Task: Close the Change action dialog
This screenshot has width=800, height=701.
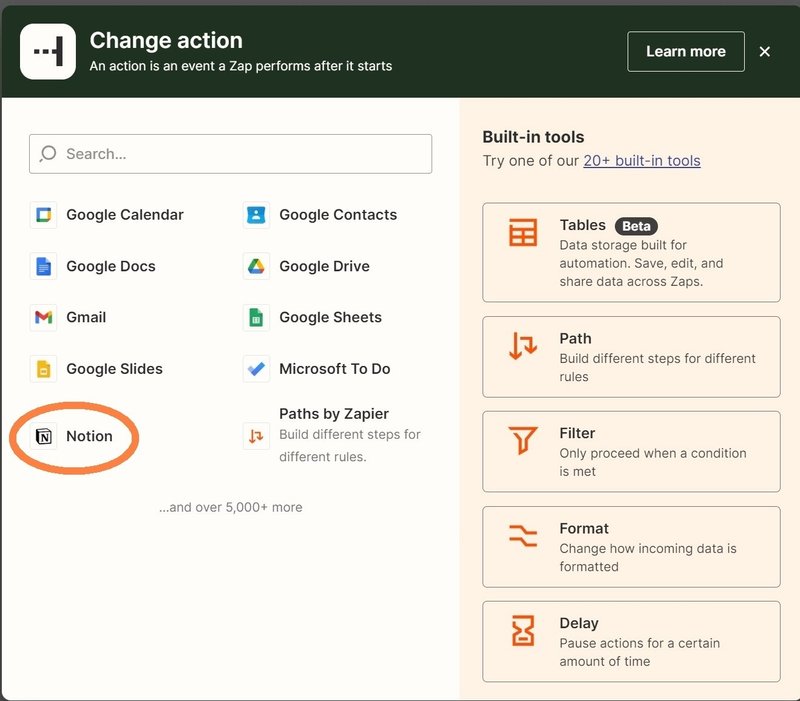Action: point(764,52)
